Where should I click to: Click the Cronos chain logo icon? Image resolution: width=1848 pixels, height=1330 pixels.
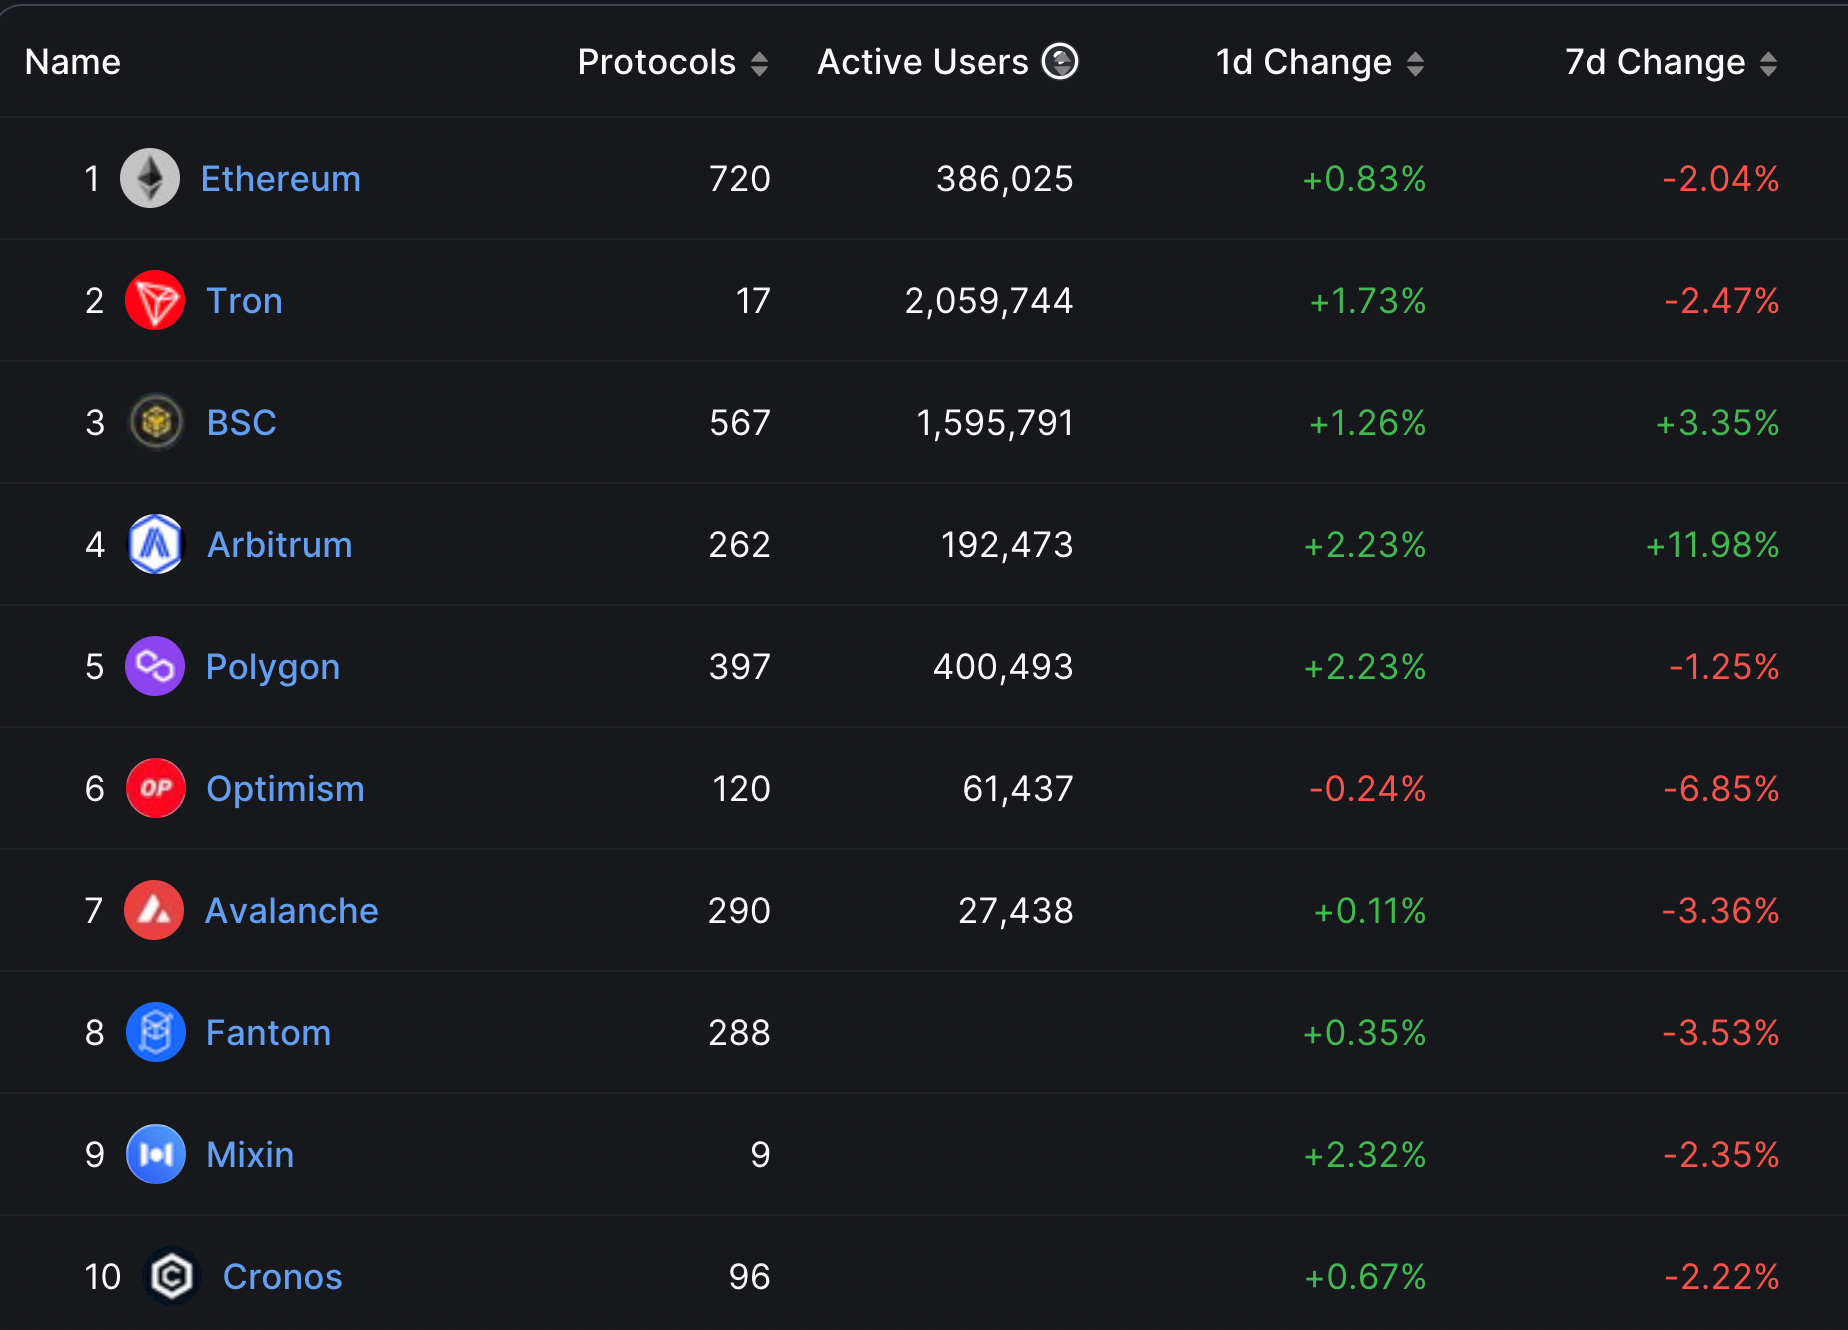point(172,1276)
